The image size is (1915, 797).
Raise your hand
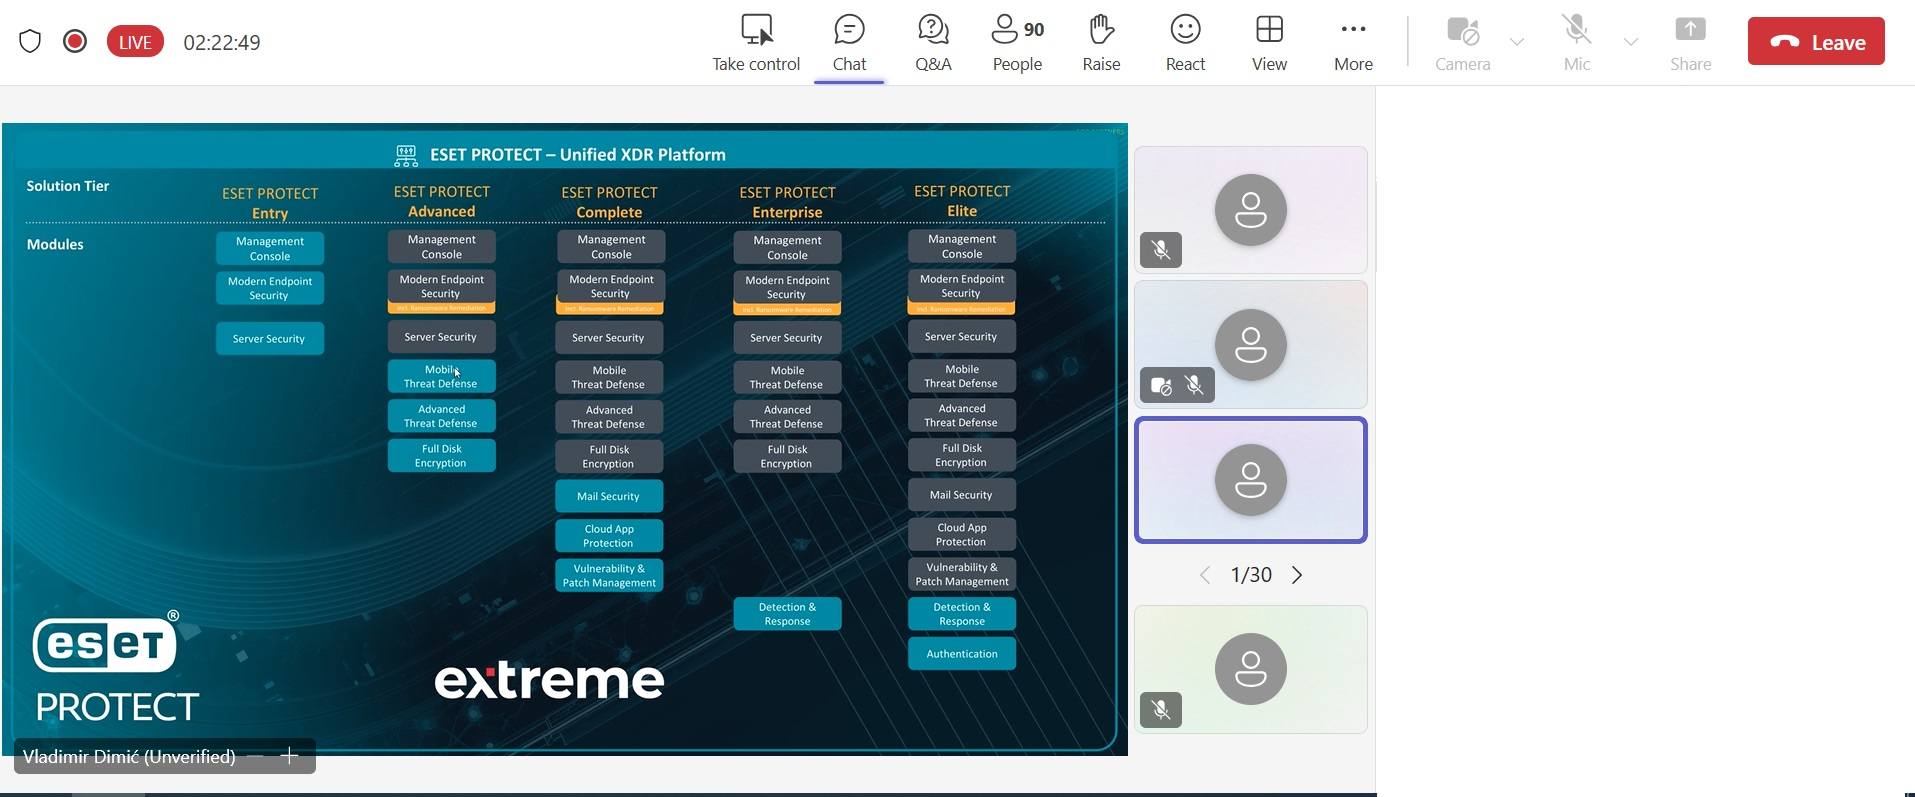1101,43
